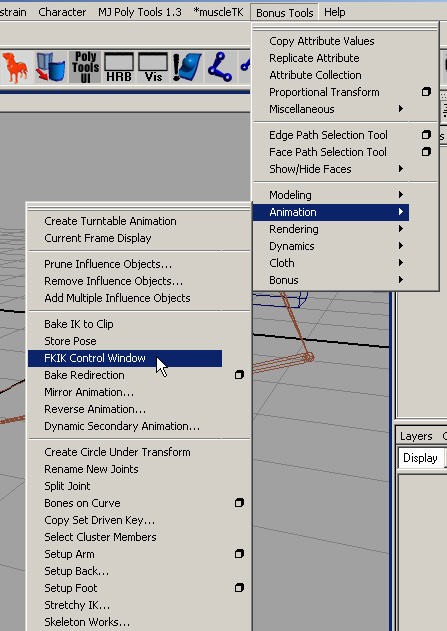This screenshot has width=447, height=631.
Task: Open the Character menu
Action: (62, 12)
